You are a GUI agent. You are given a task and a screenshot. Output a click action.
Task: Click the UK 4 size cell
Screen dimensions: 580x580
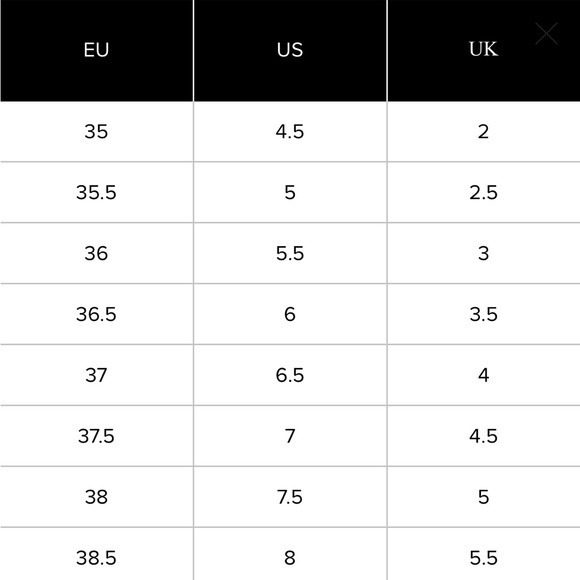point(484,375)
